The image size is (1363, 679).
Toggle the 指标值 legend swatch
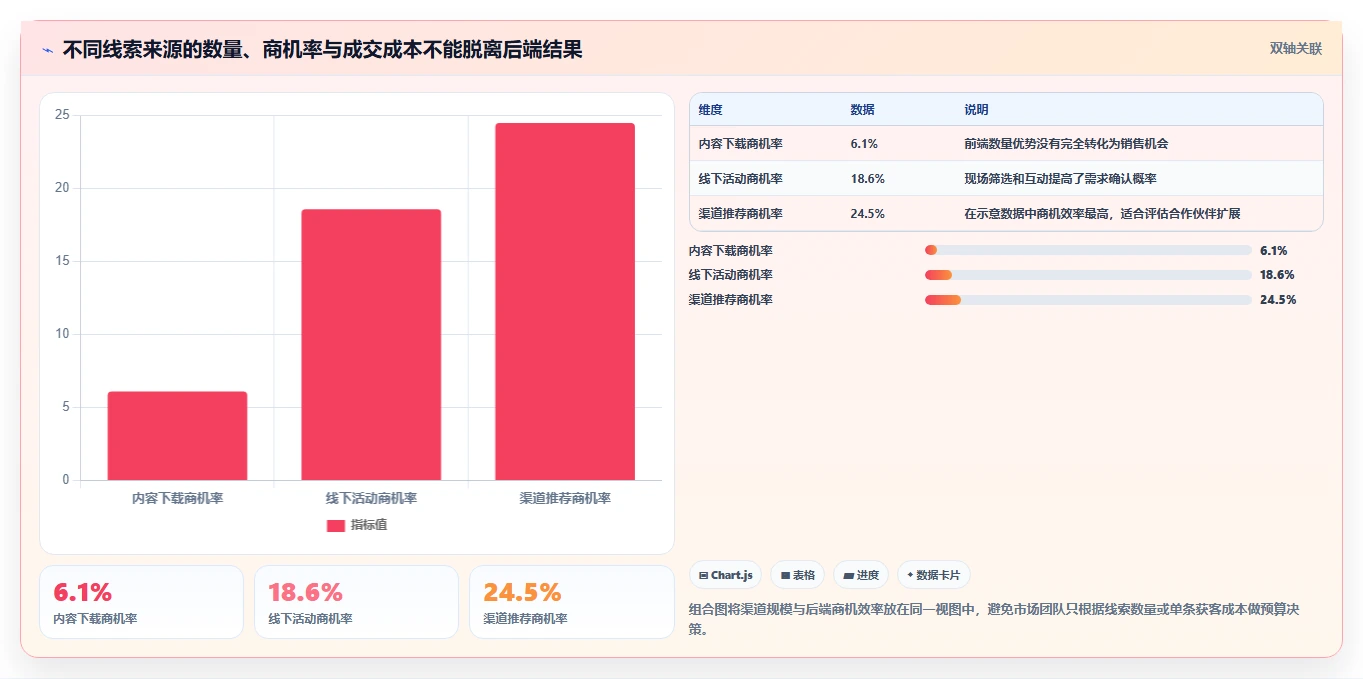[x=336, y=525]
